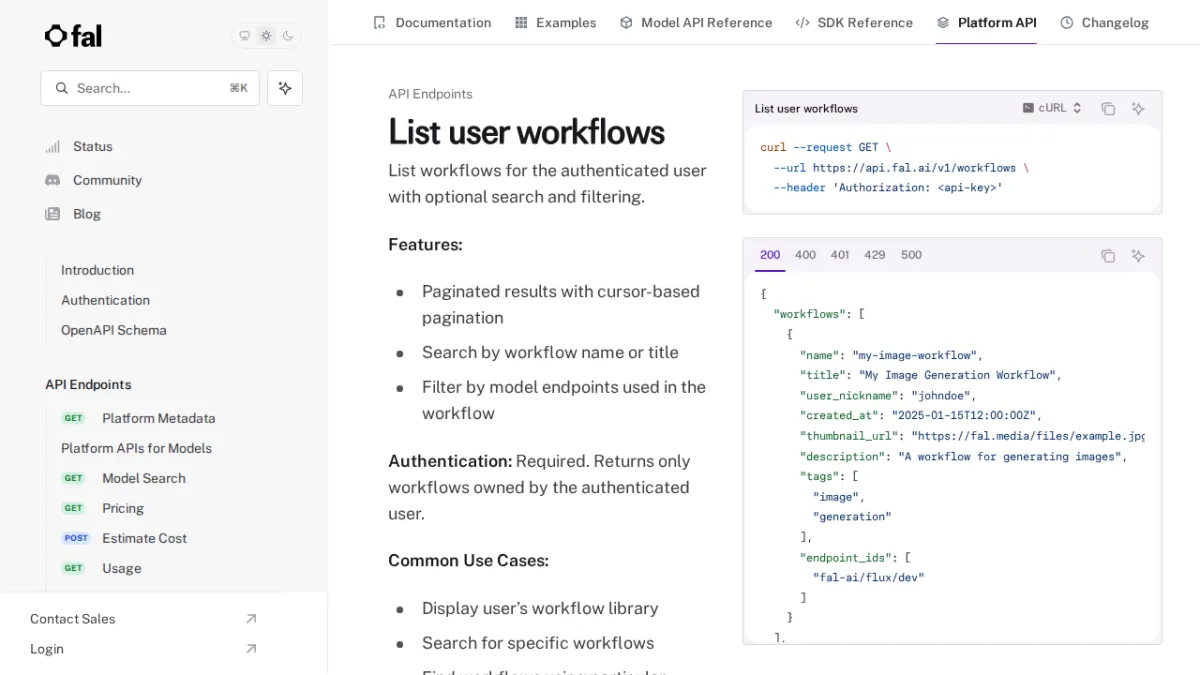Click the Blog newspaper icon
This screenshot has height=675, width=1200.
click(x=53, y=214)
